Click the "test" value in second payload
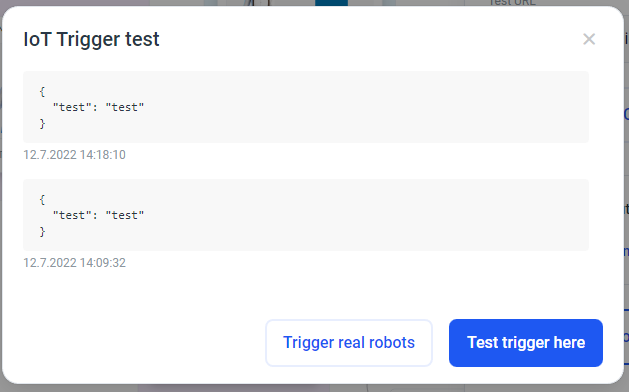Screen dimensions: 629x392 tap(124, 215)
